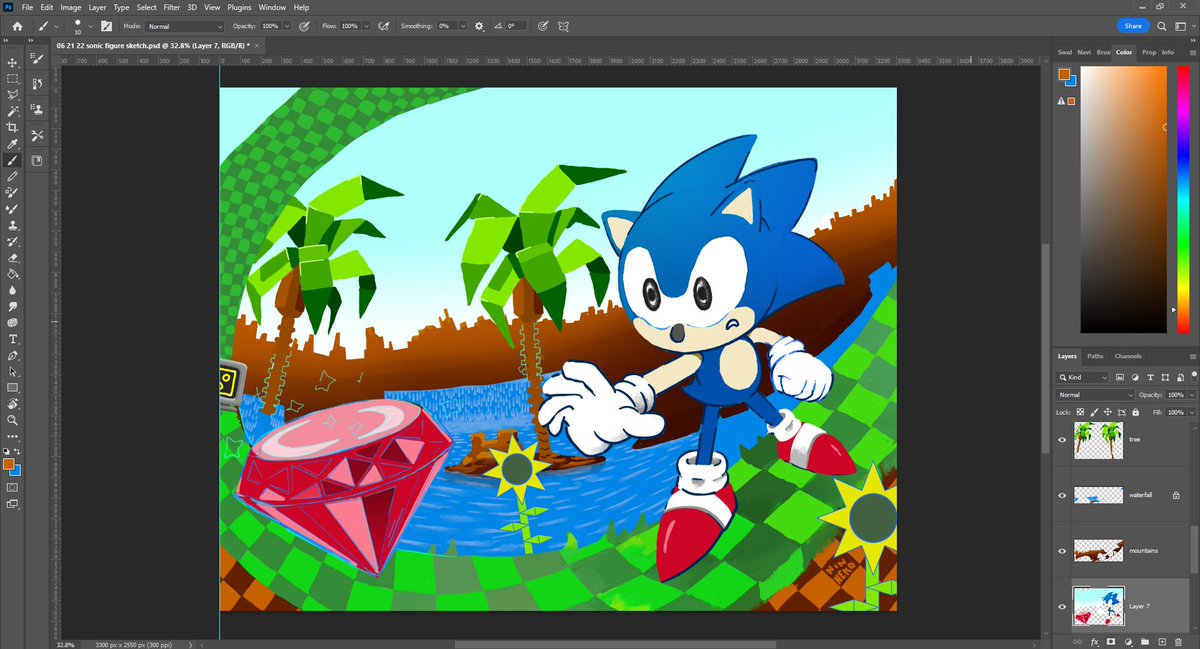
Task: Expand the Opacity slider dropdown in options bar
Action: point(287,26)
